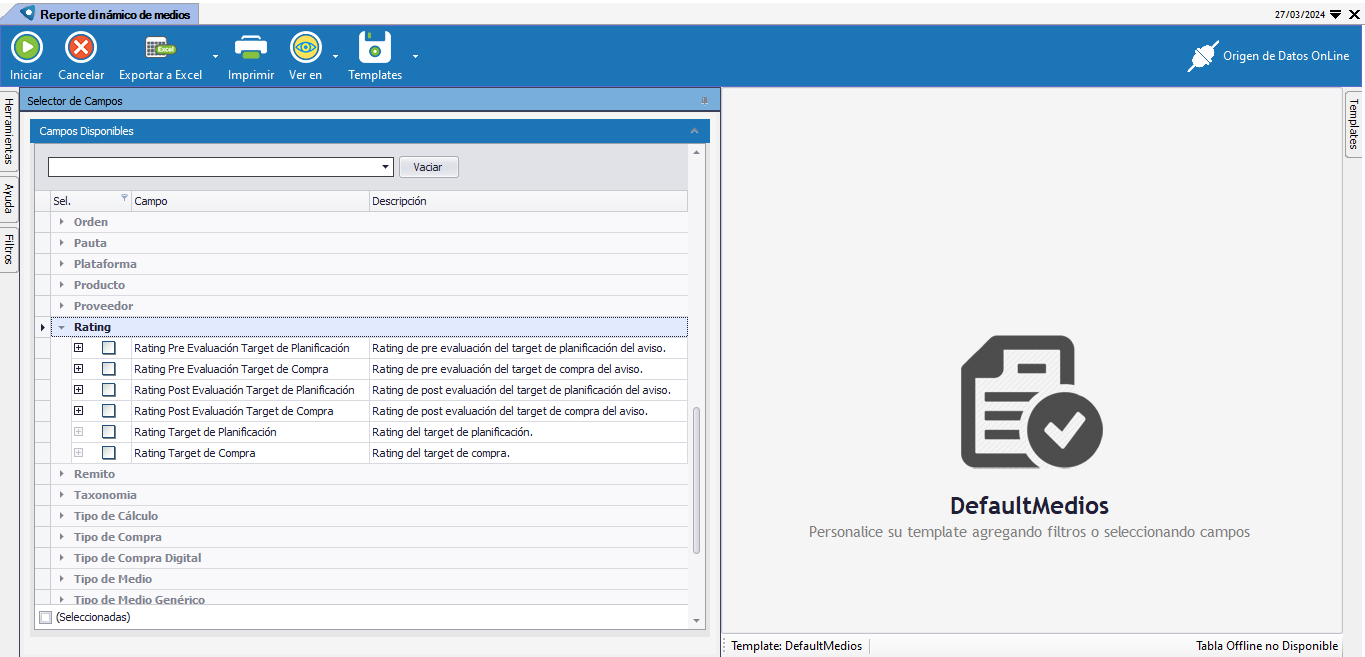Collapse the Rating group
1365x657 pixels.
[62, 327]
